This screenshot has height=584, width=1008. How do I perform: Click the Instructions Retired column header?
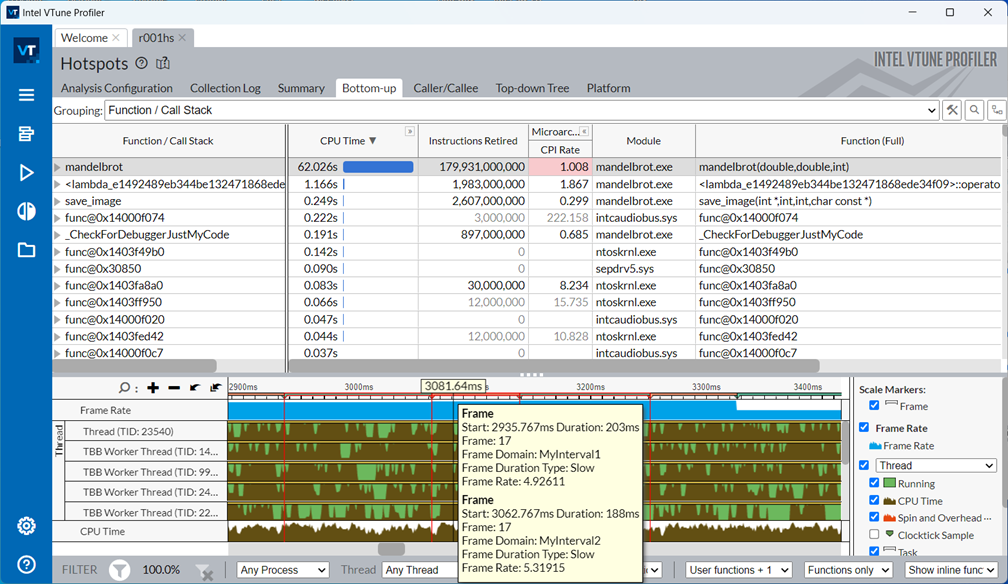[x=473, y=141]
